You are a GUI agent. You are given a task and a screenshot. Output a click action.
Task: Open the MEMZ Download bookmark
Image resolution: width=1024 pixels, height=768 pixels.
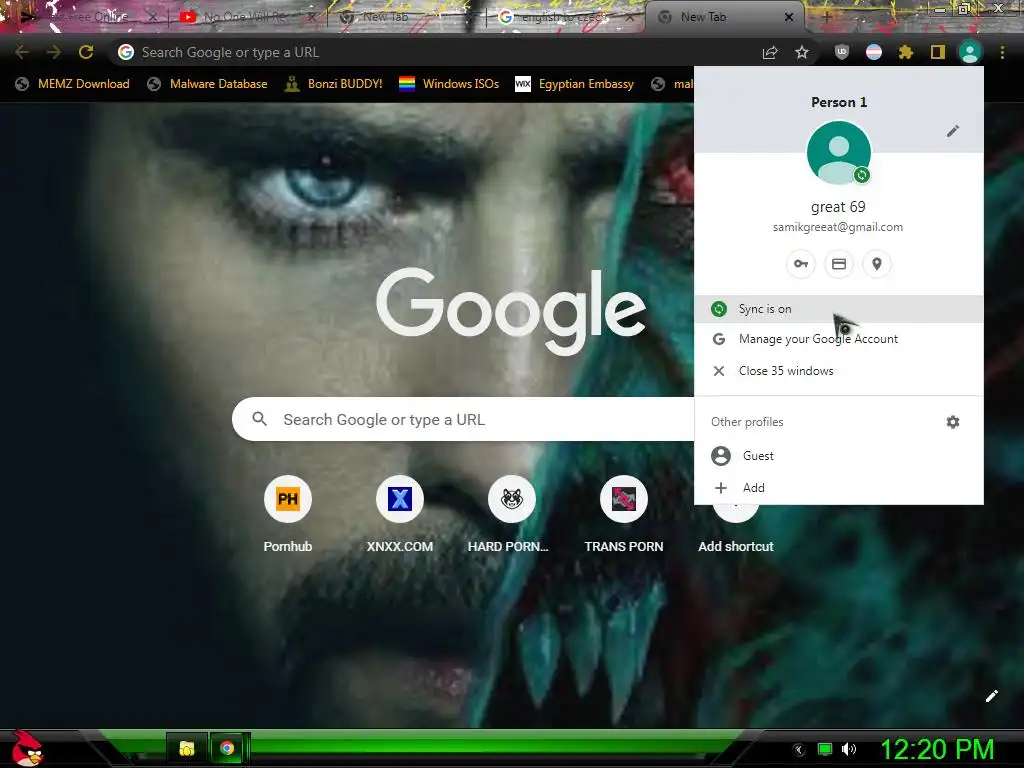(72, 84)
